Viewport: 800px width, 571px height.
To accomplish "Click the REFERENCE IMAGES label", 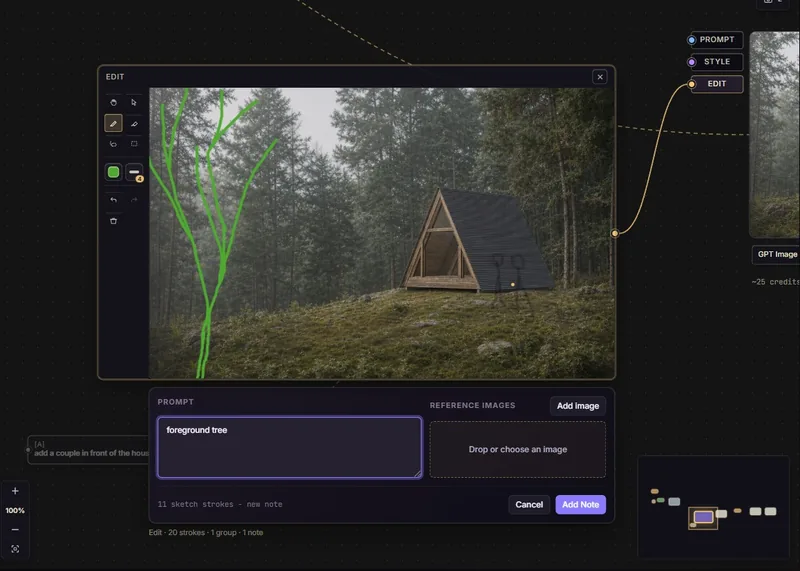I will click(472, 405).
